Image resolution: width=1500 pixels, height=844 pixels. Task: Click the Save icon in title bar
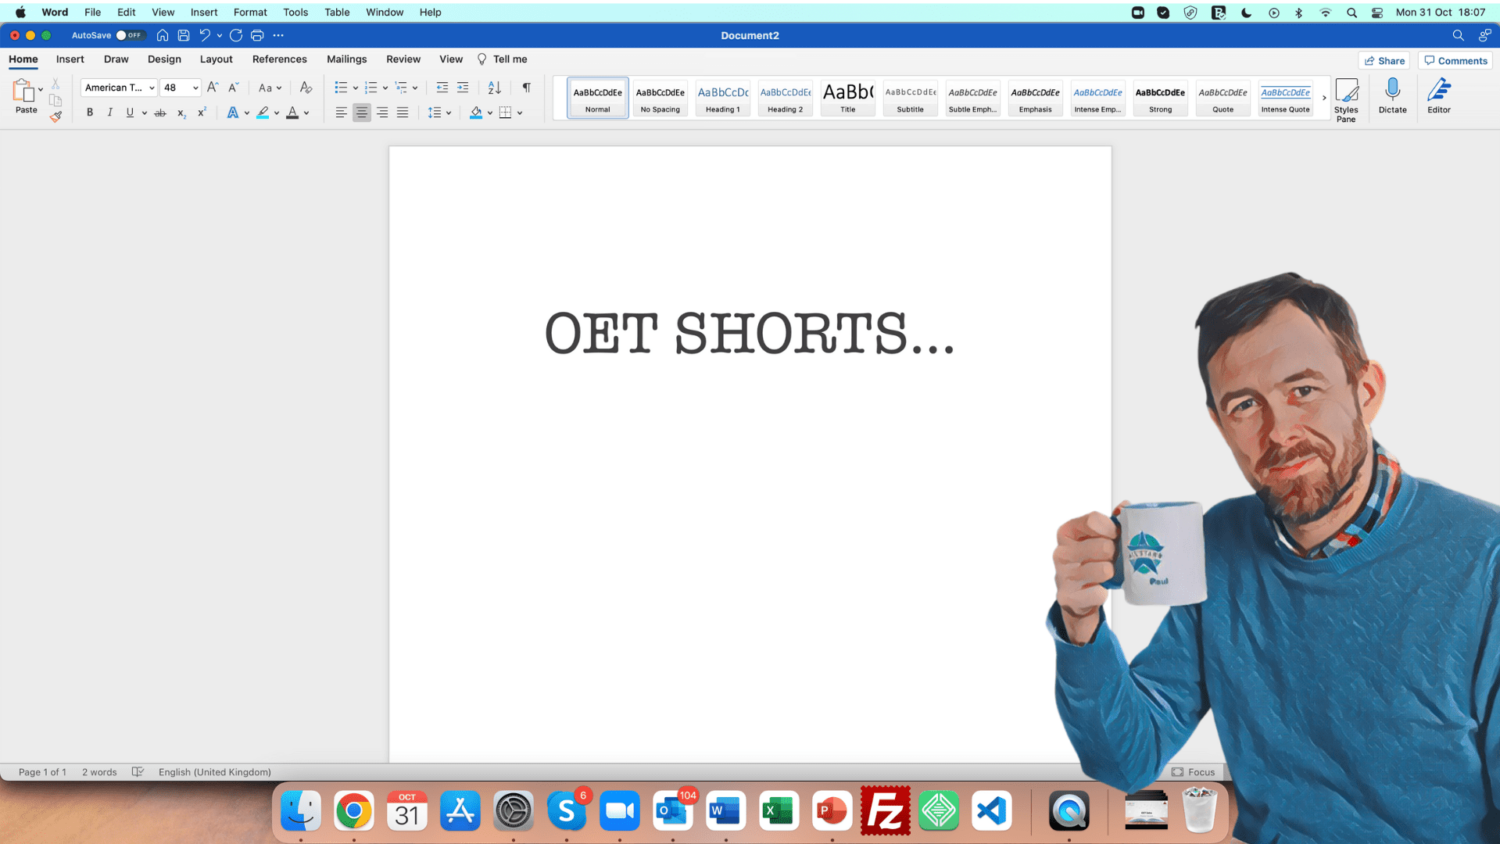184,35
